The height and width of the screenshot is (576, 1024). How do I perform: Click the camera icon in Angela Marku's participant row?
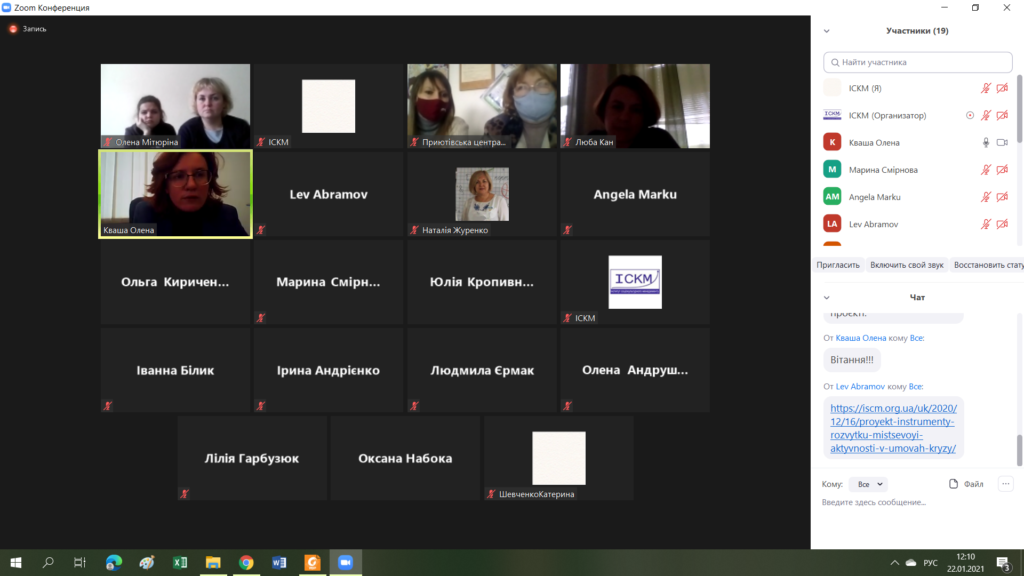(1002, 197)
